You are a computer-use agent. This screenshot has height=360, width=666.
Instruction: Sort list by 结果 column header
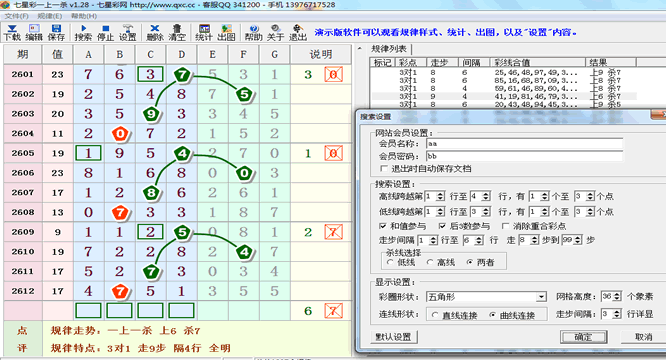611,62
